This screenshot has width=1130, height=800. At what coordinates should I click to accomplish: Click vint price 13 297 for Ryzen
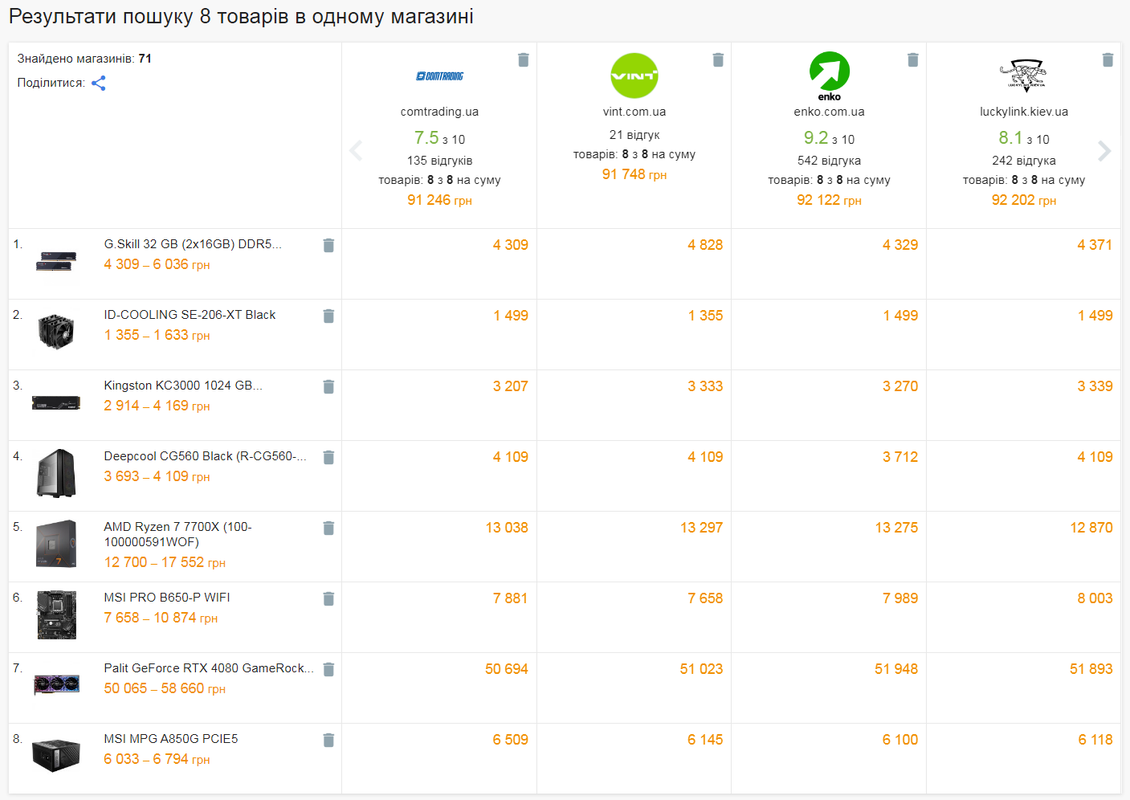point(701,528)
